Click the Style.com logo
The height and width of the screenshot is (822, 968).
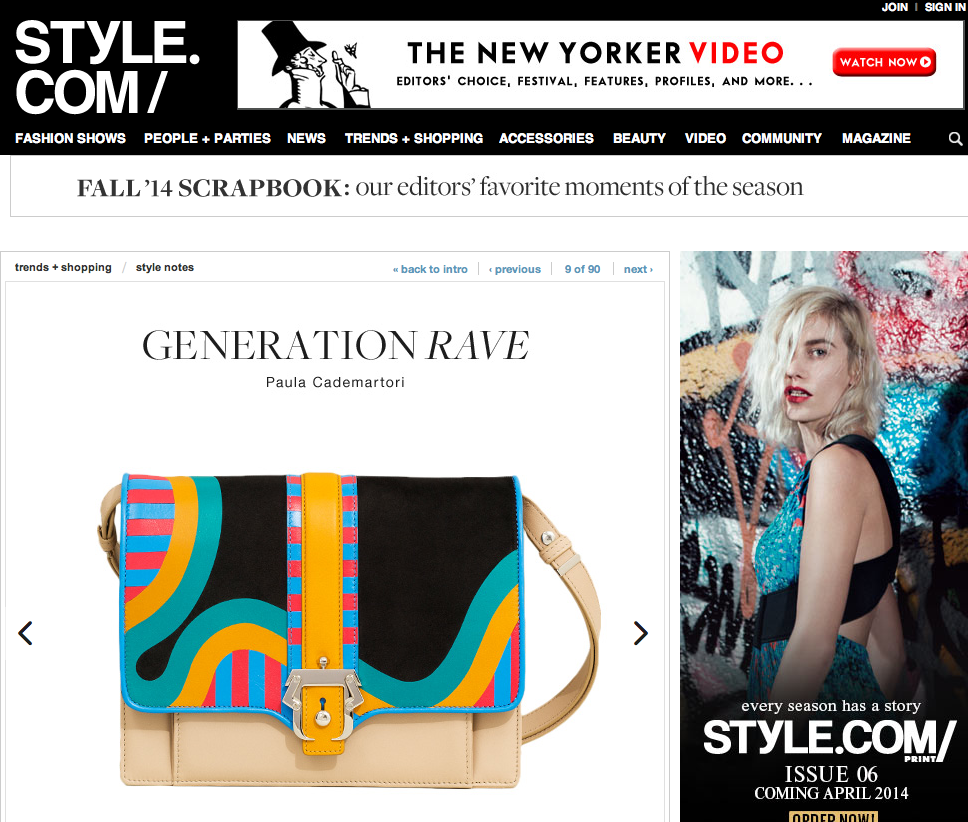(x=107, y=67)
